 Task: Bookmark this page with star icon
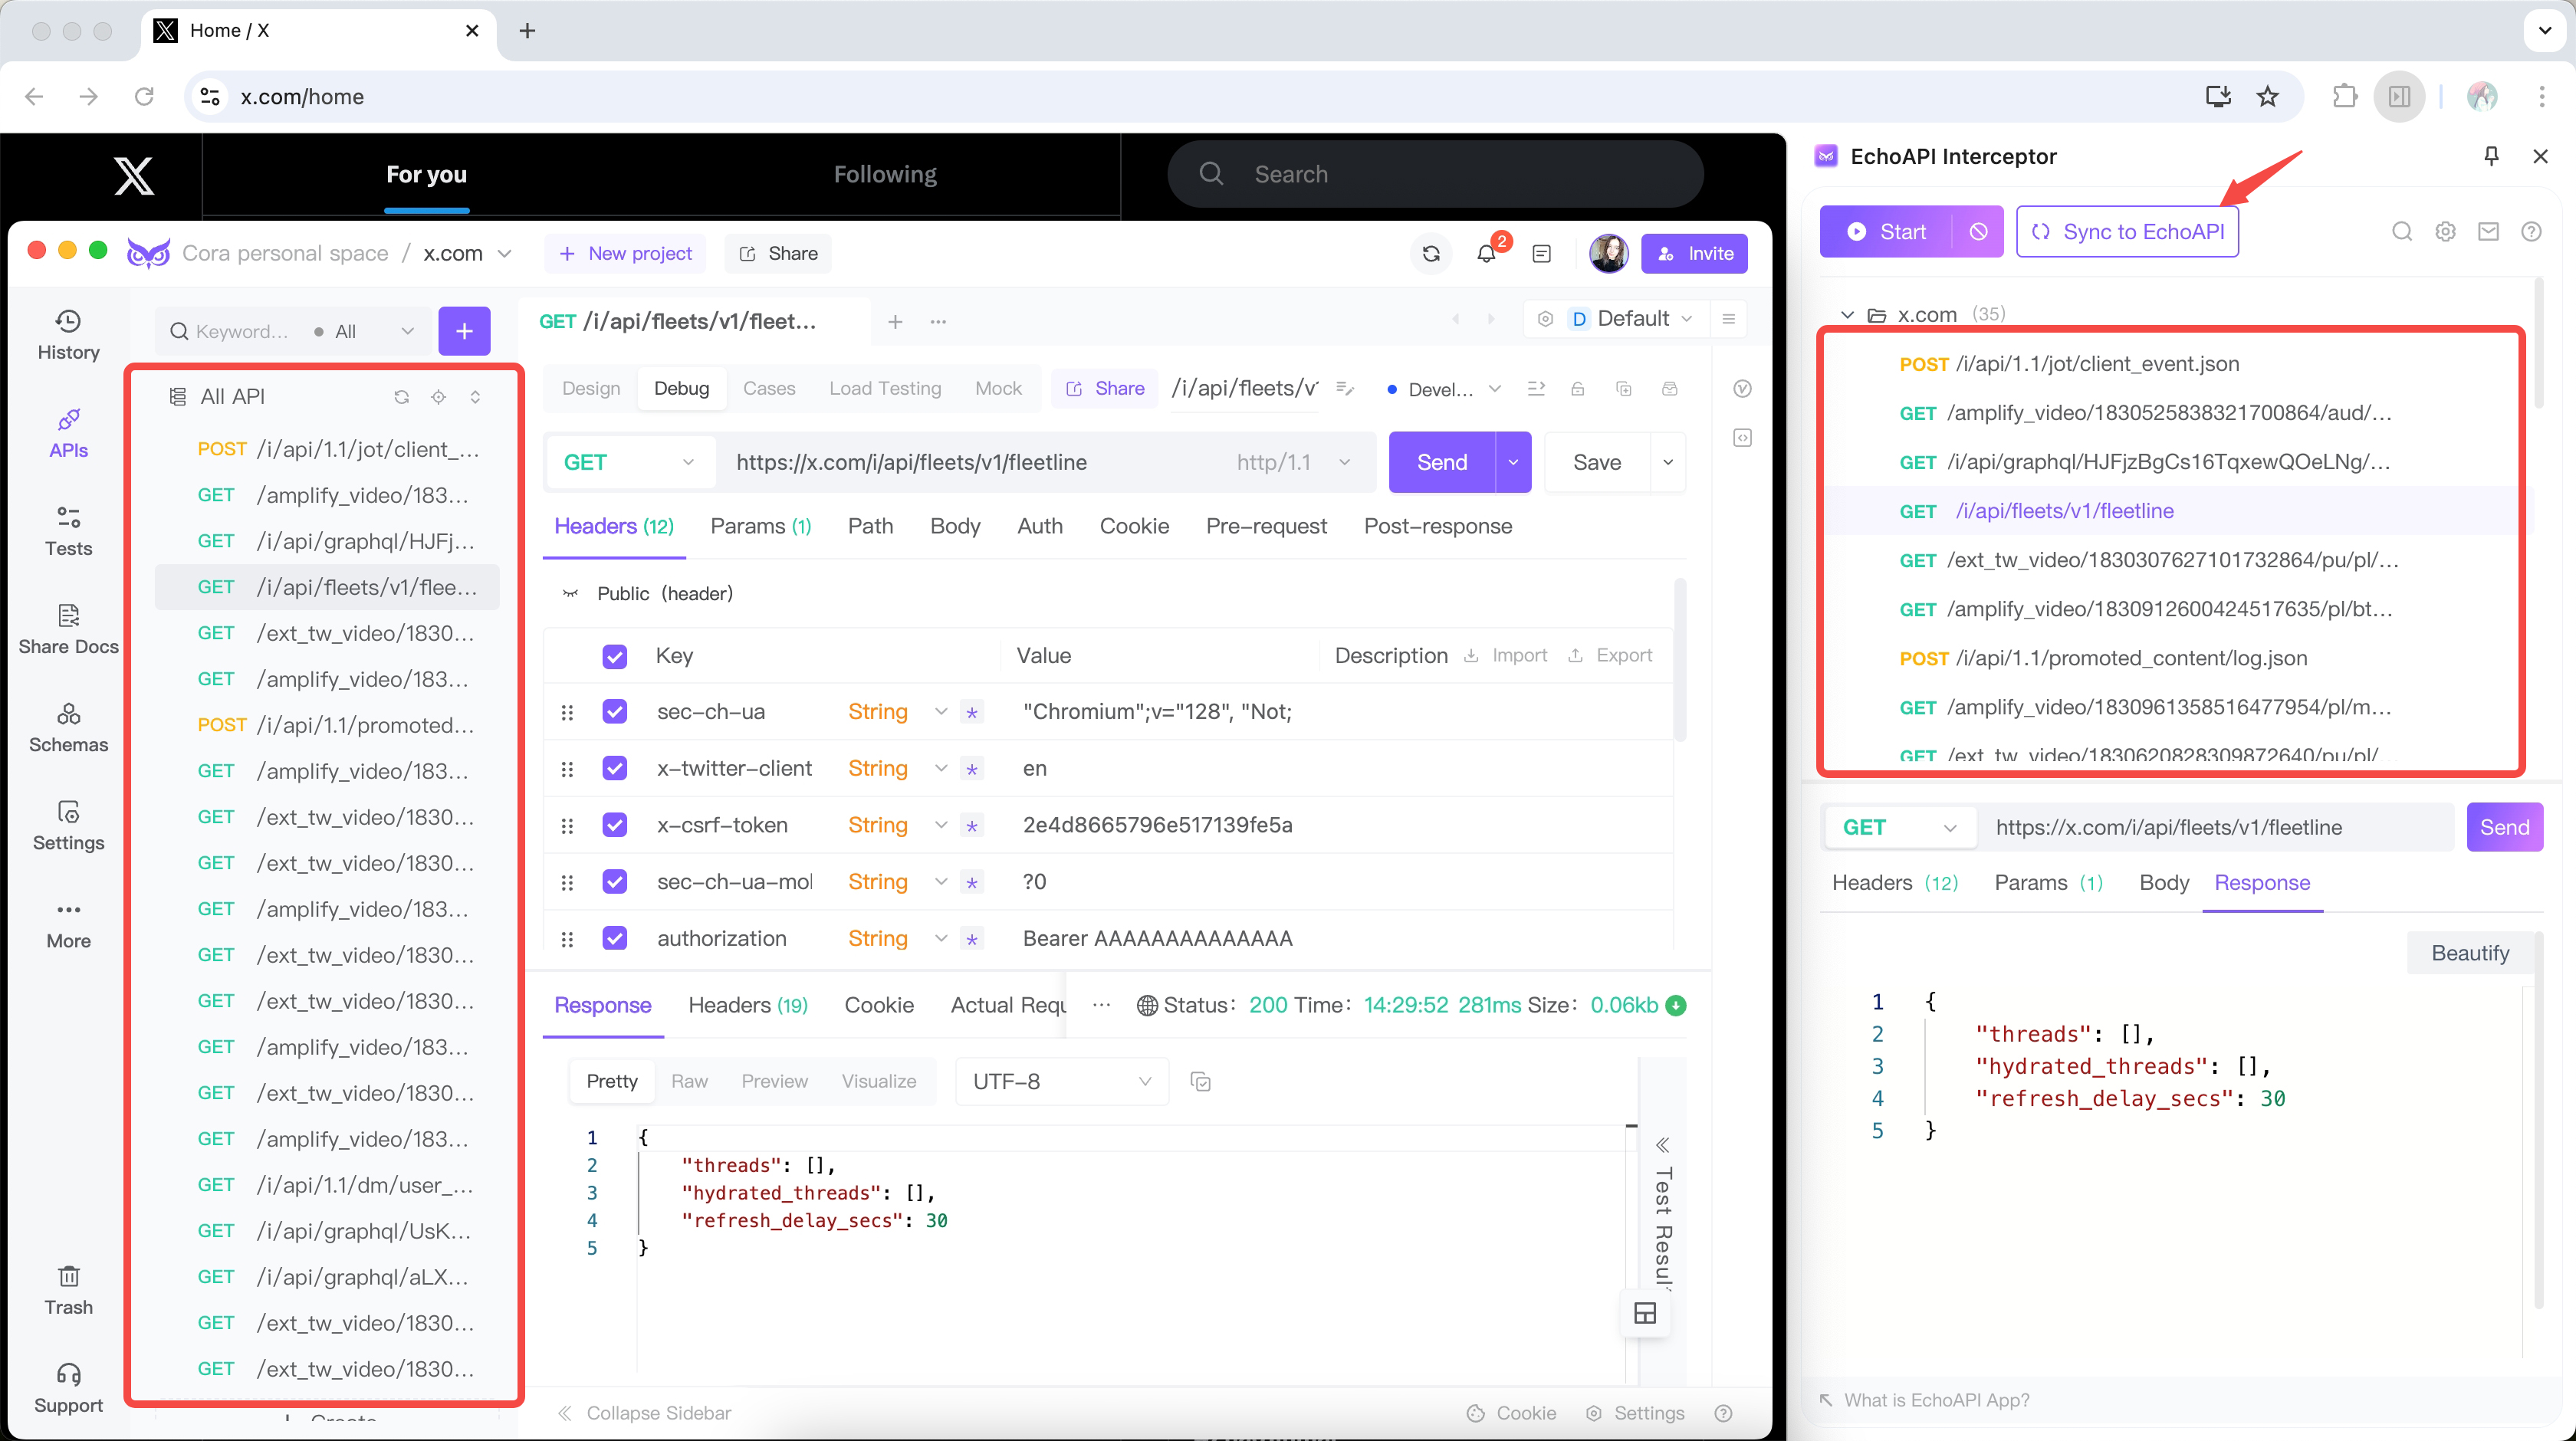pyautogui.click(x=2268, y=96)
